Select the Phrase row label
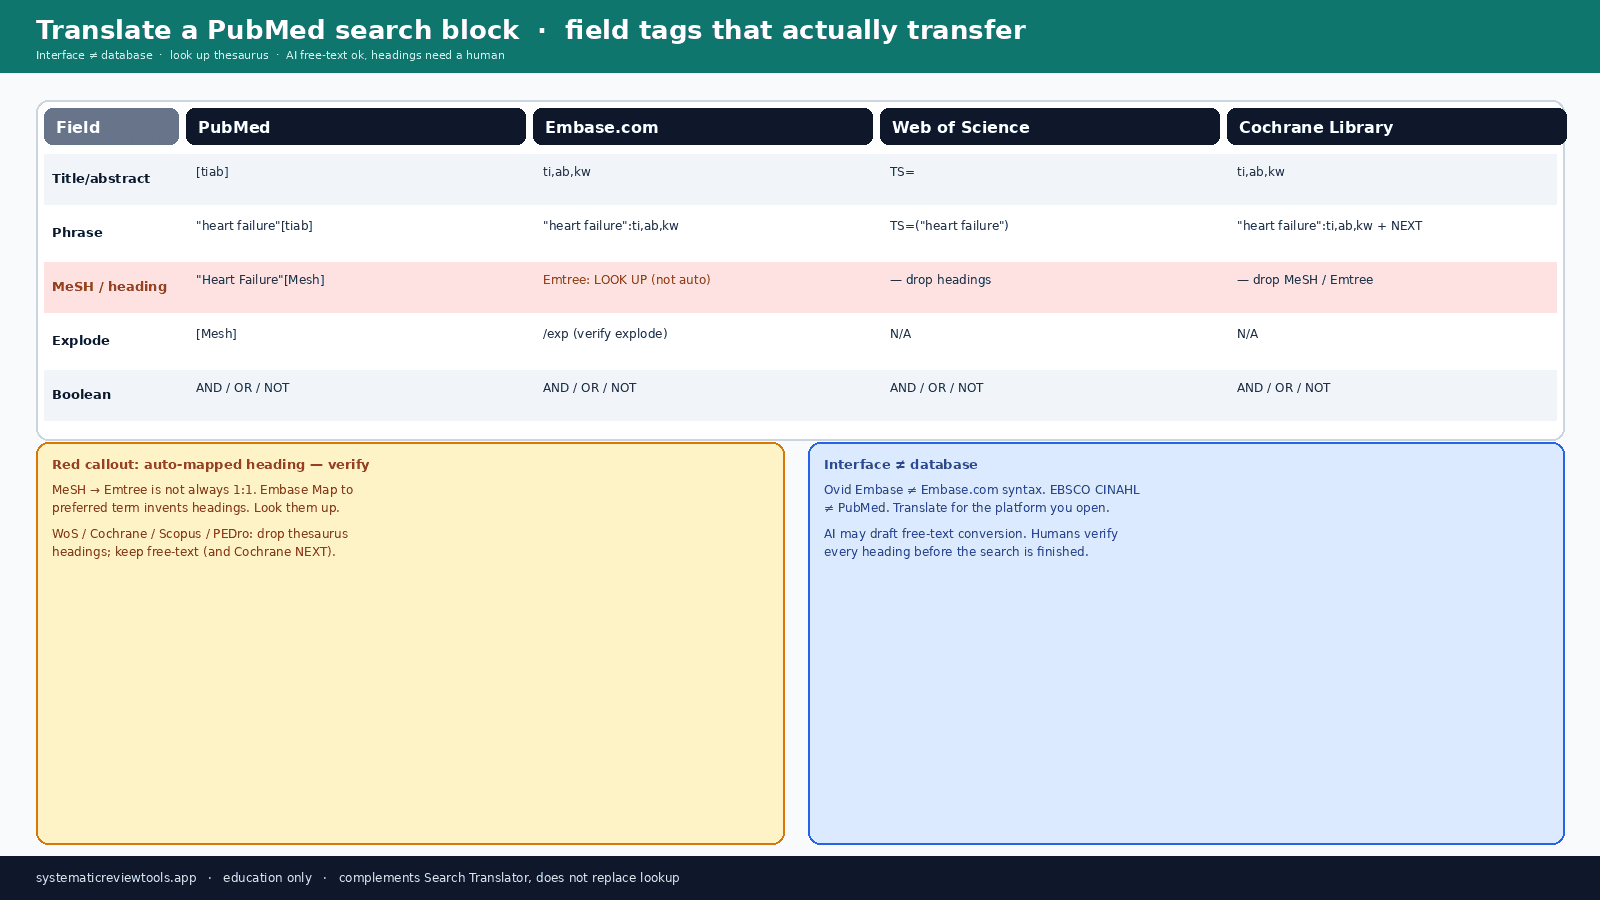 pyautogui.click(x=77, y=233)
